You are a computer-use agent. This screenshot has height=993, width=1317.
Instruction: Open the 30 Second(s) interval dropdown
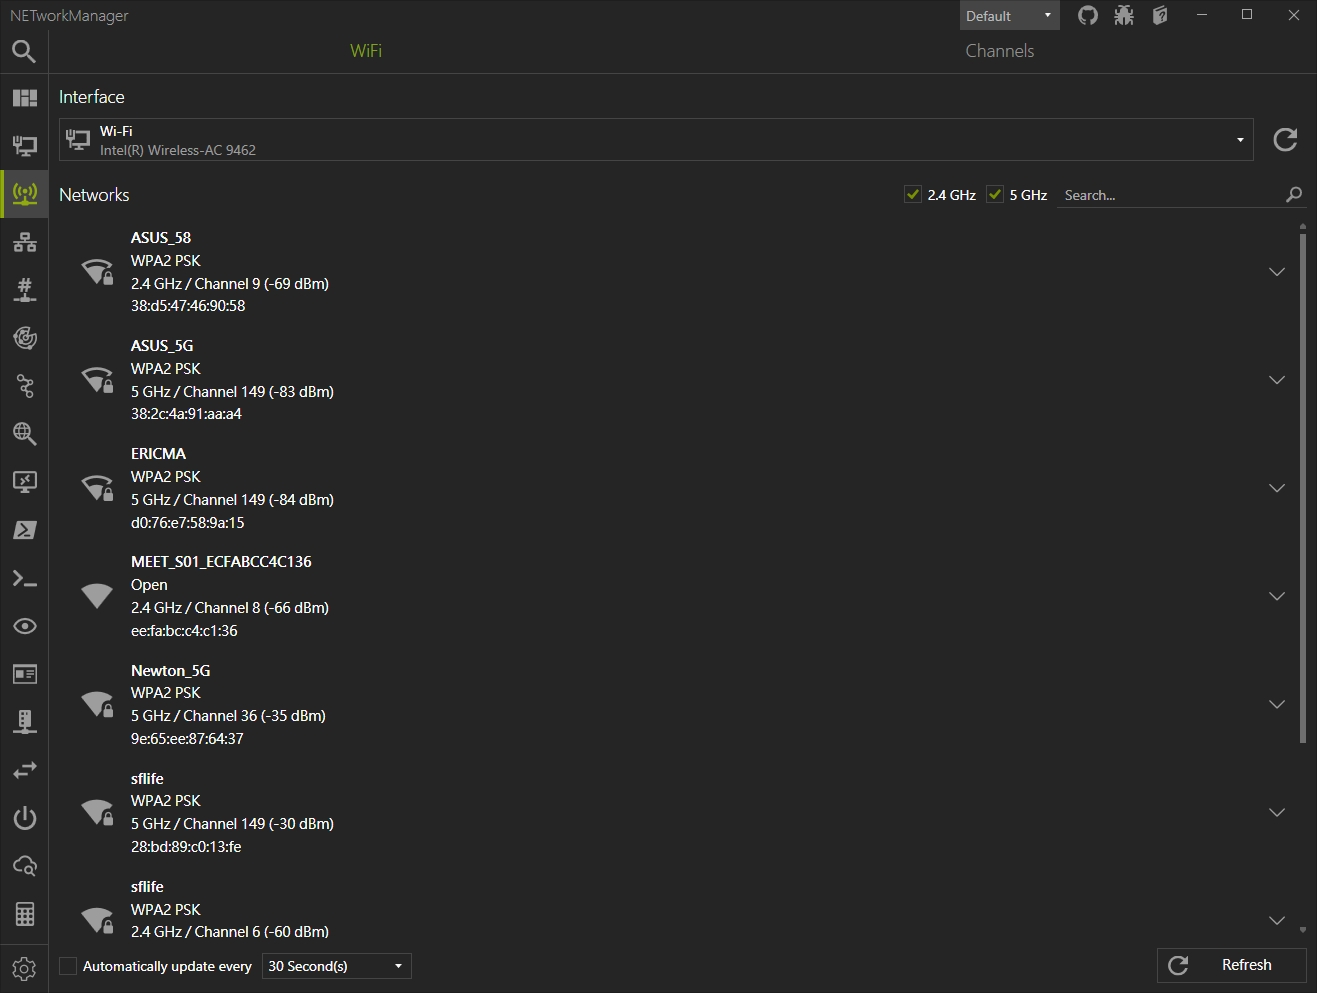336,966
